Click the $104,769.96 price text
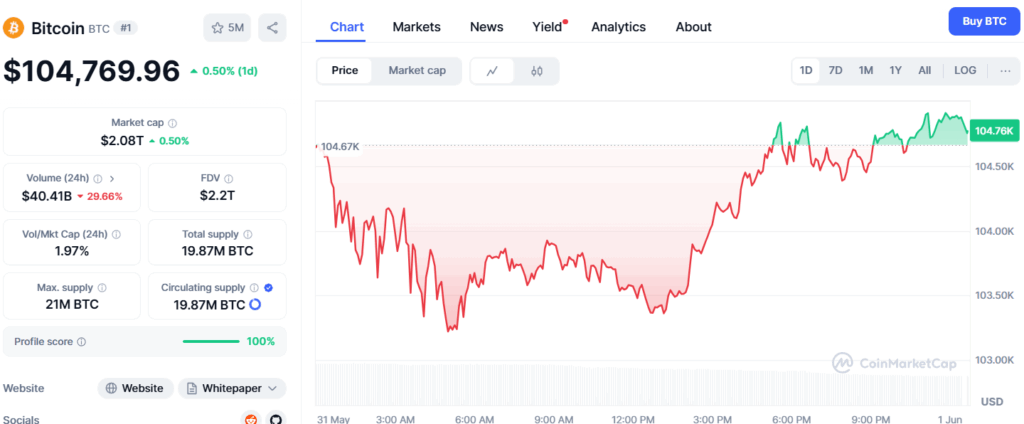Image resolution: width=1024 pixels, height=424 pixels. click(91, 71)
